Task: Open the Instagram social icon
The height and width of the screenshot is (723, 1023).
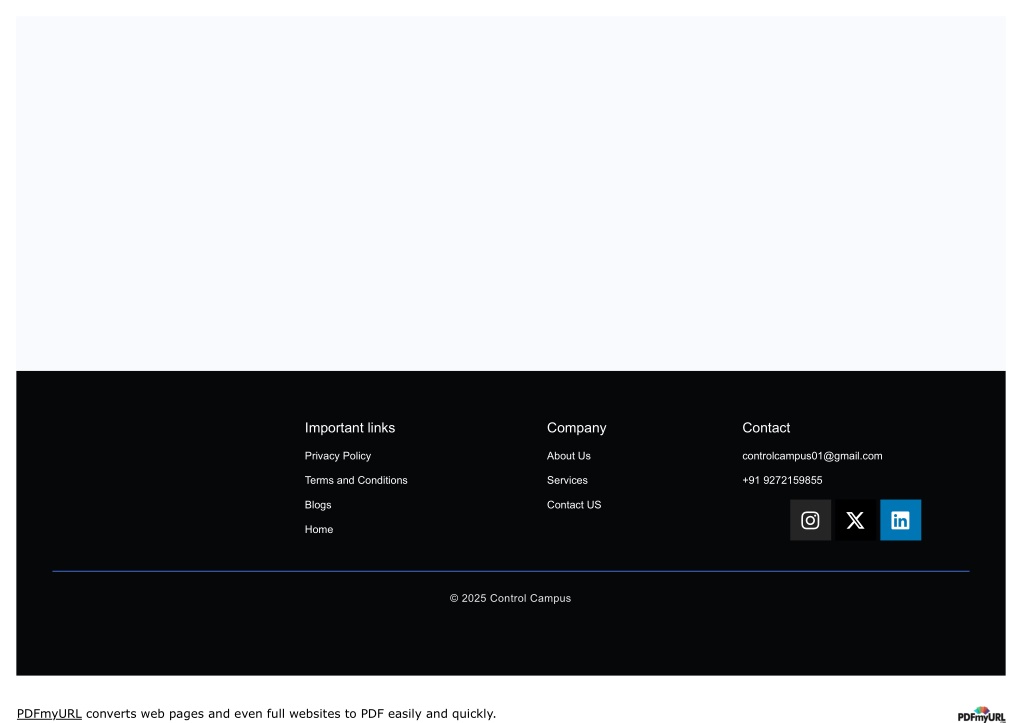Action: pos(810,520)
